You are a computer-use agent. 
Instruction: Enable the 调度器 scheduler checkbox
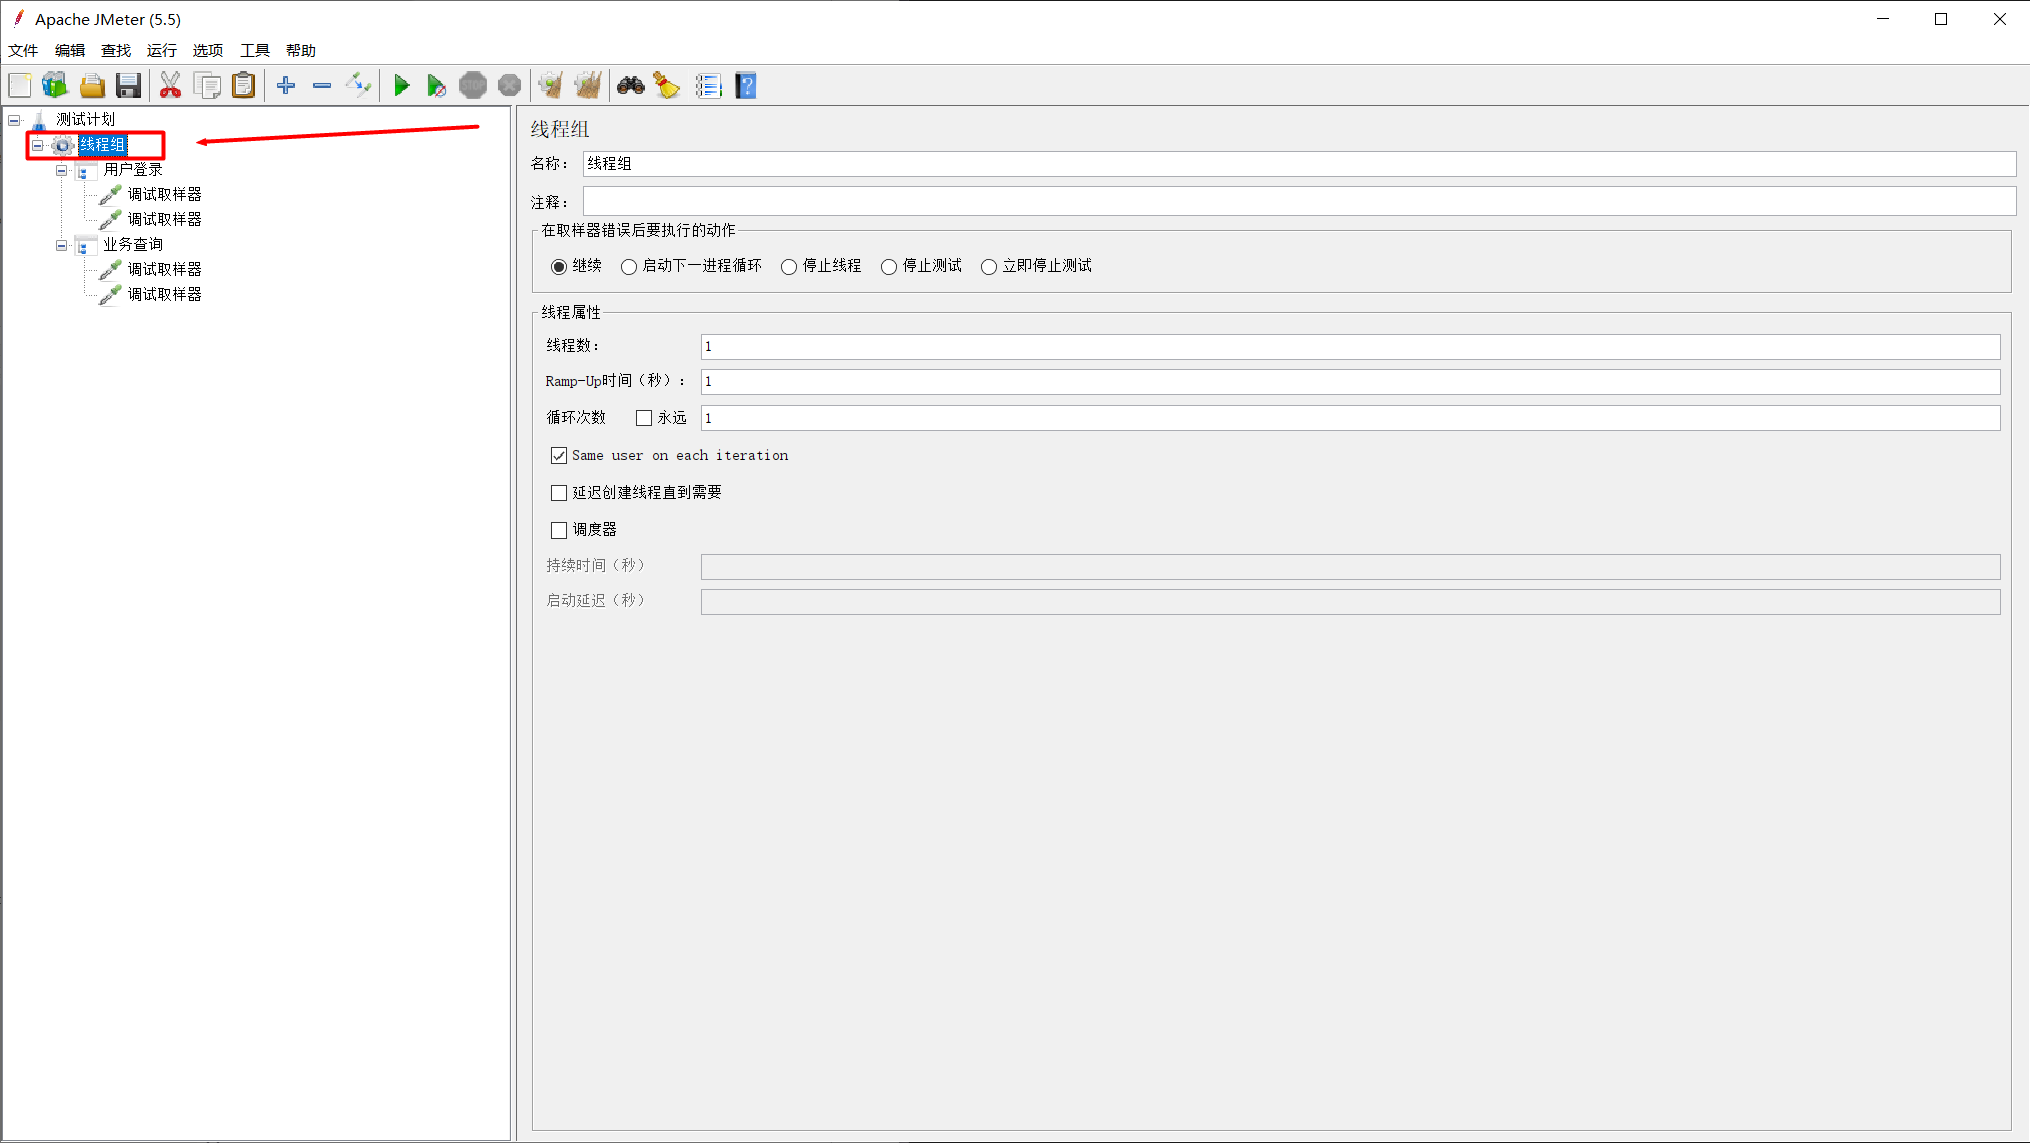click(559, 530)
